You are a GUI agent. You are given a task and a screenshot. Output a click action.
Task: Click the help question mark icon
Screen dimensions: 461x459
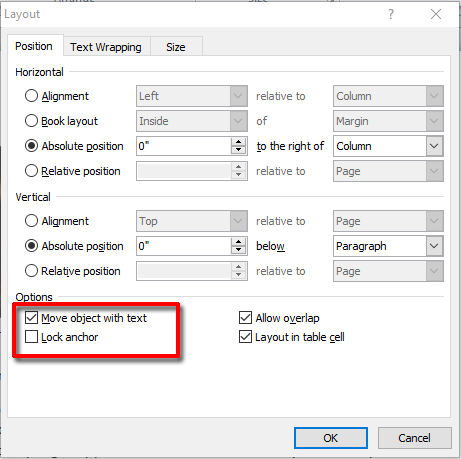click(x=391, y=14)
